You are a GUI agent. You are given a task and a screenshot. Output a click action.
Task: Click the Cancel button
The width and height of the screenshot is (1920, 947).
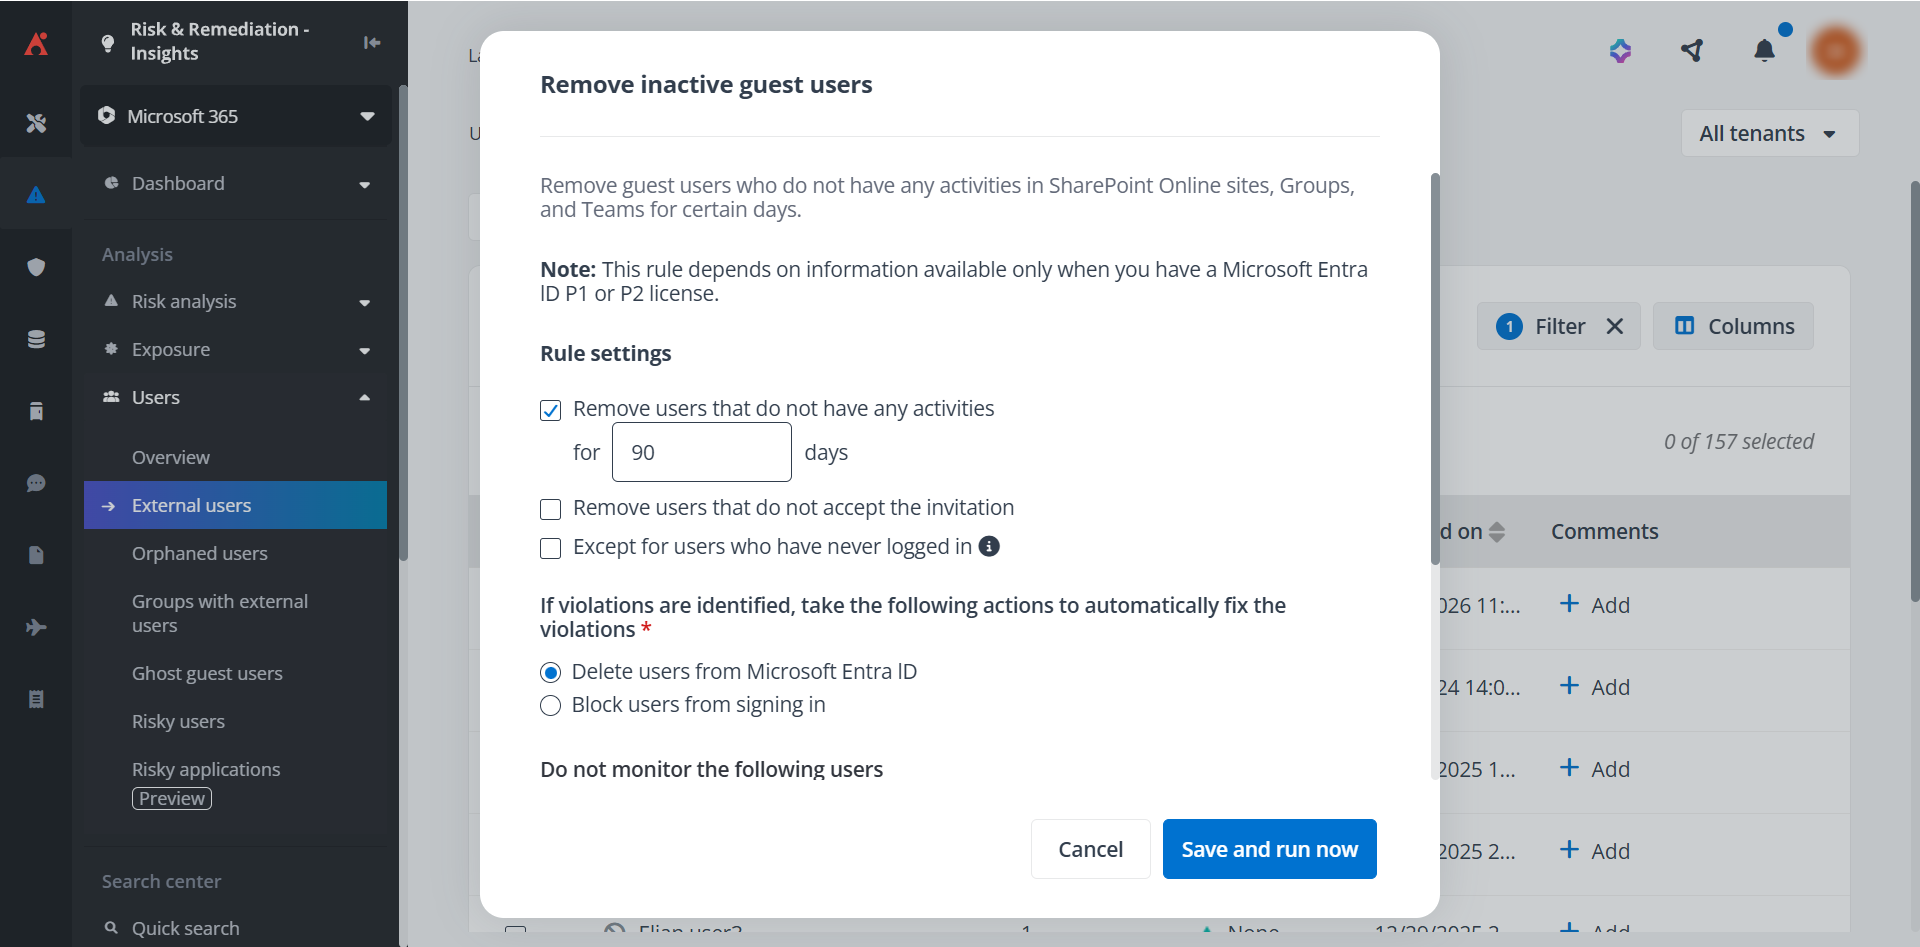tap(1090, 849)
